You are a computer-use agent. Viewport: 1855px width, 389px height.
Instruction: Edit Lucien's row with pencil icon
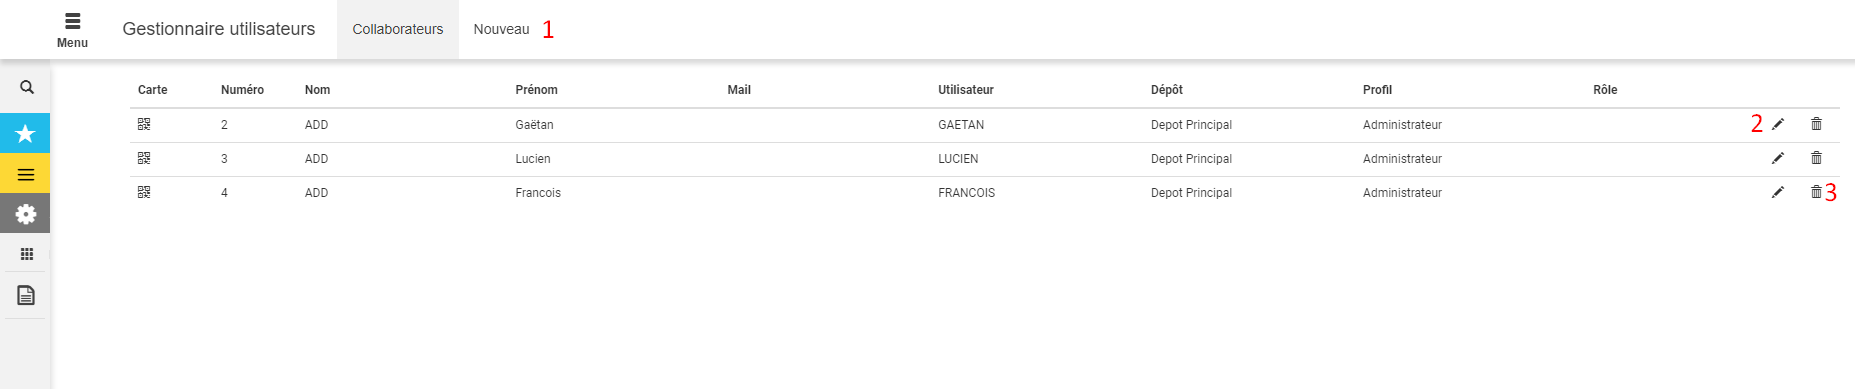[x=1778, y=158]
